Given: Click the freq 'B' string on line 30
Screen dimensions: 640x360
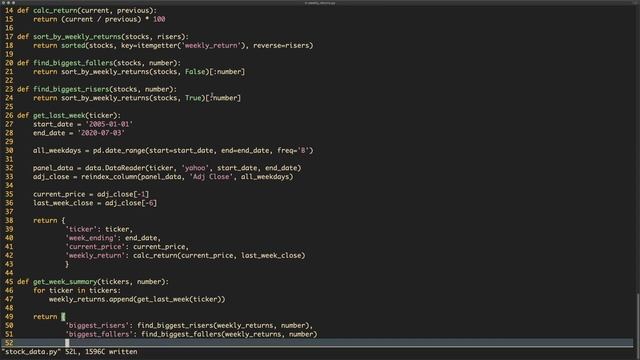Looking at the screenshot, I should pos(303,151).
